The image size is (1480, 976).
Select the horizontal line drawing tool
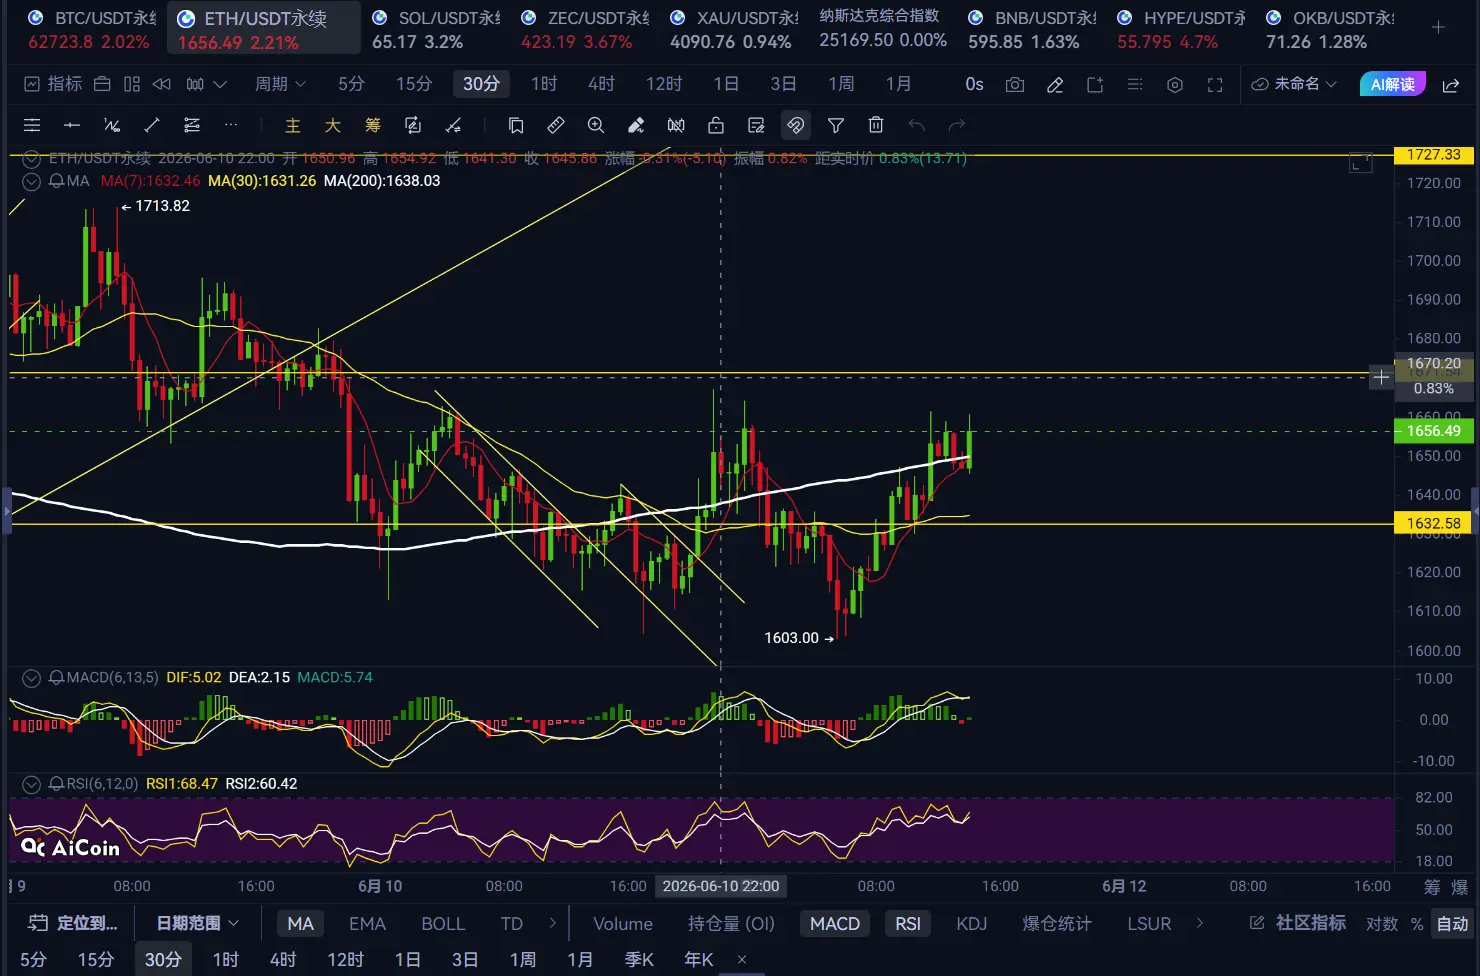[x=72, y=125]
